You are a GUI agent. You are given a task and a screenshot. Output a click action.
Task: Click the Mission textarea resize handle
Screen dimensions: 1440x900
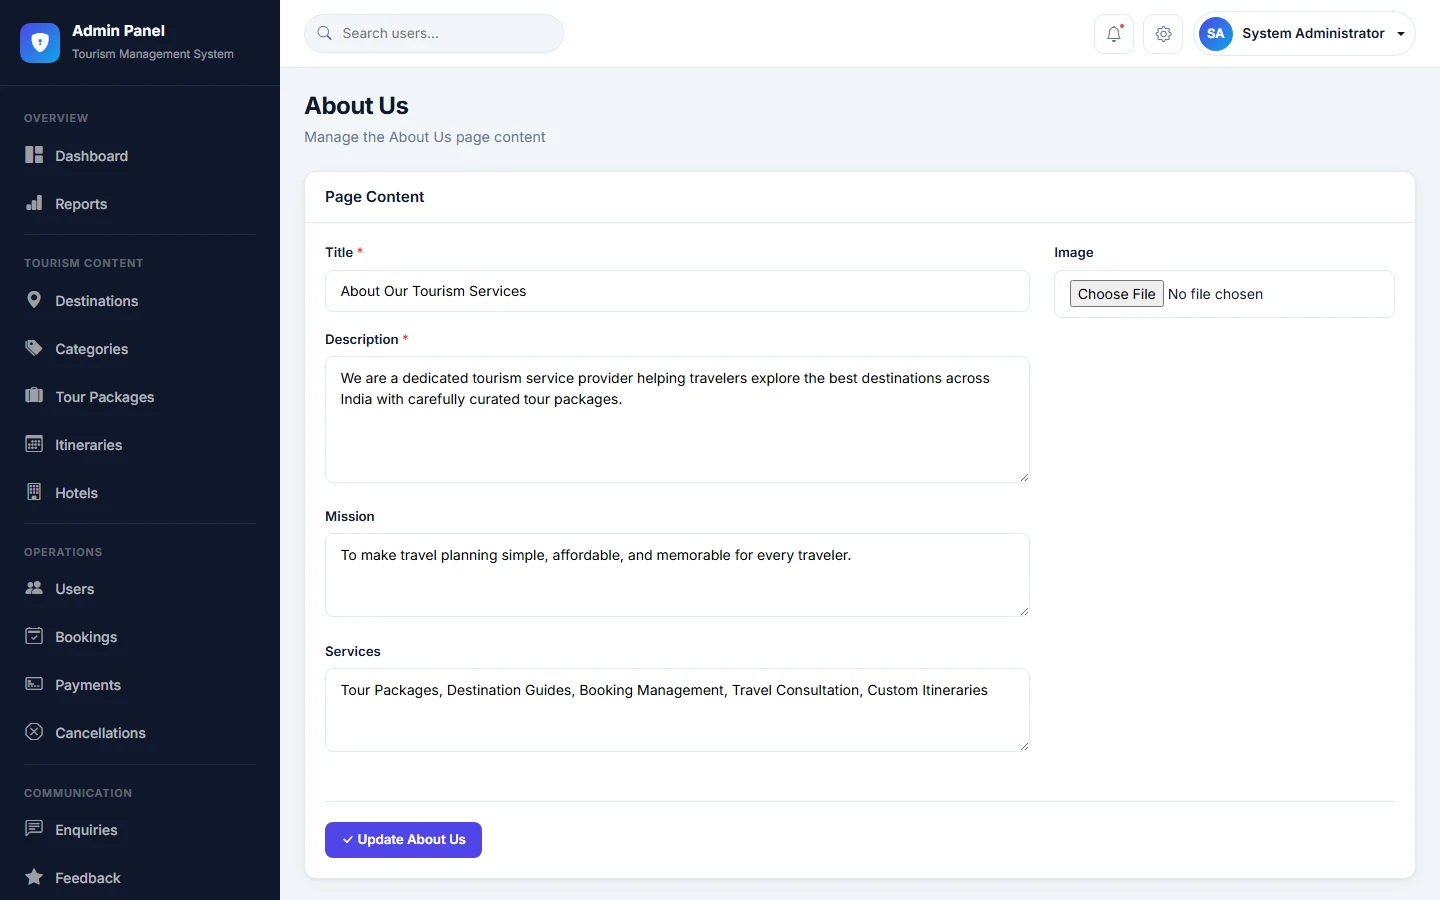(1024, 611)
